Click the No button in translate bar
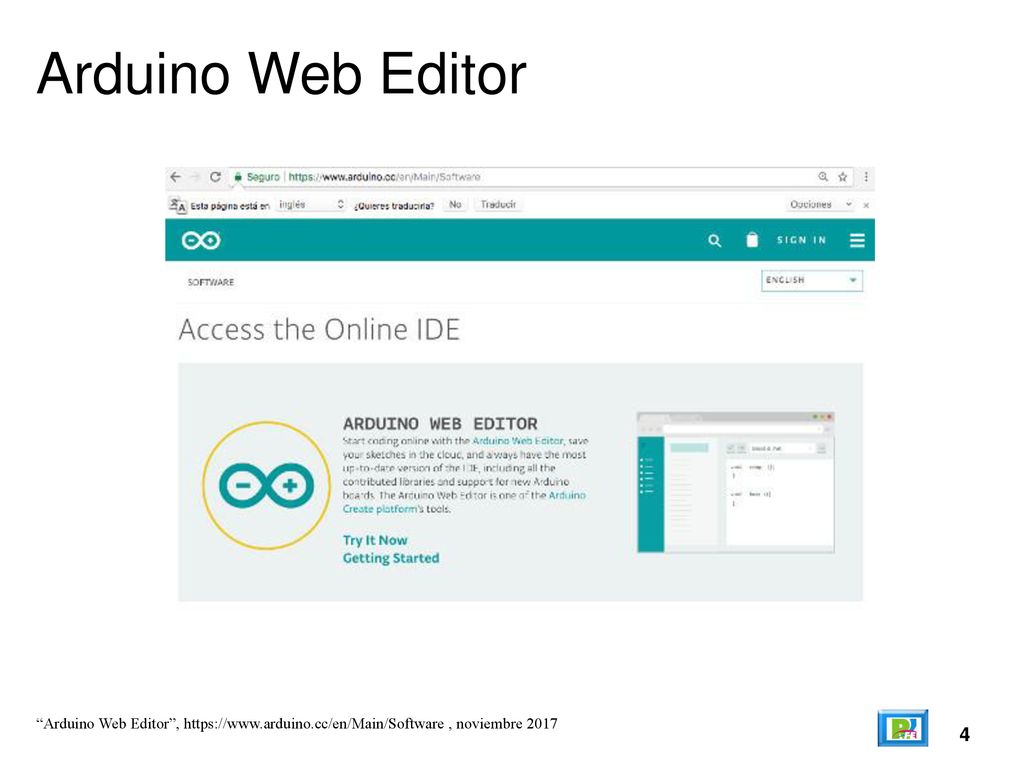This screenshot has height=768, width=1024. pyautogui.click(x=455, y=204)
